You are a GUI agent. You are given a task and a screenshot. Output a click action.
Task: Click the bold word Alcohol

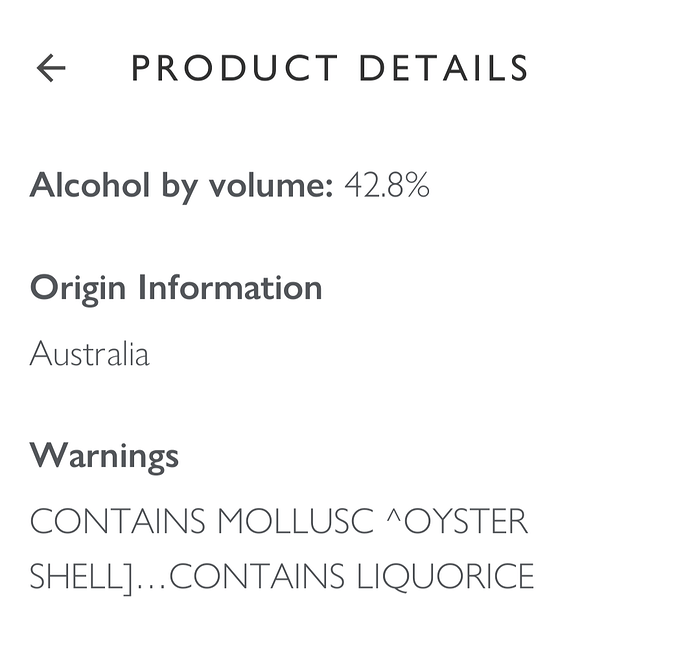90,185
